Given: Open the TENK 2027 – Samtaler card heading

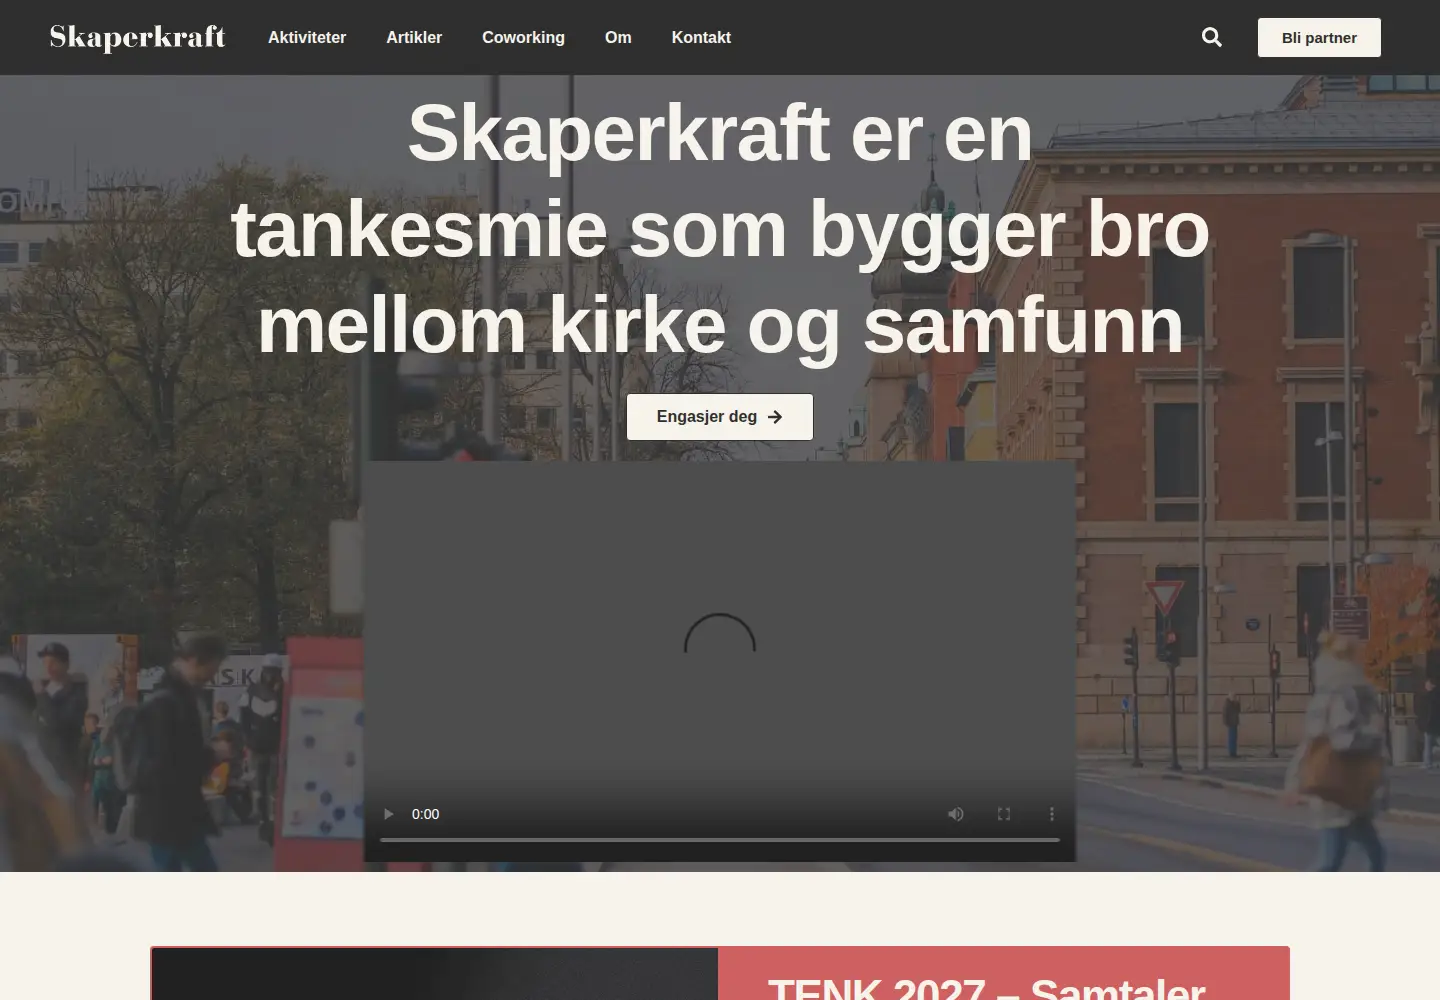Looking at the screenshot, I should pos(987,987).
